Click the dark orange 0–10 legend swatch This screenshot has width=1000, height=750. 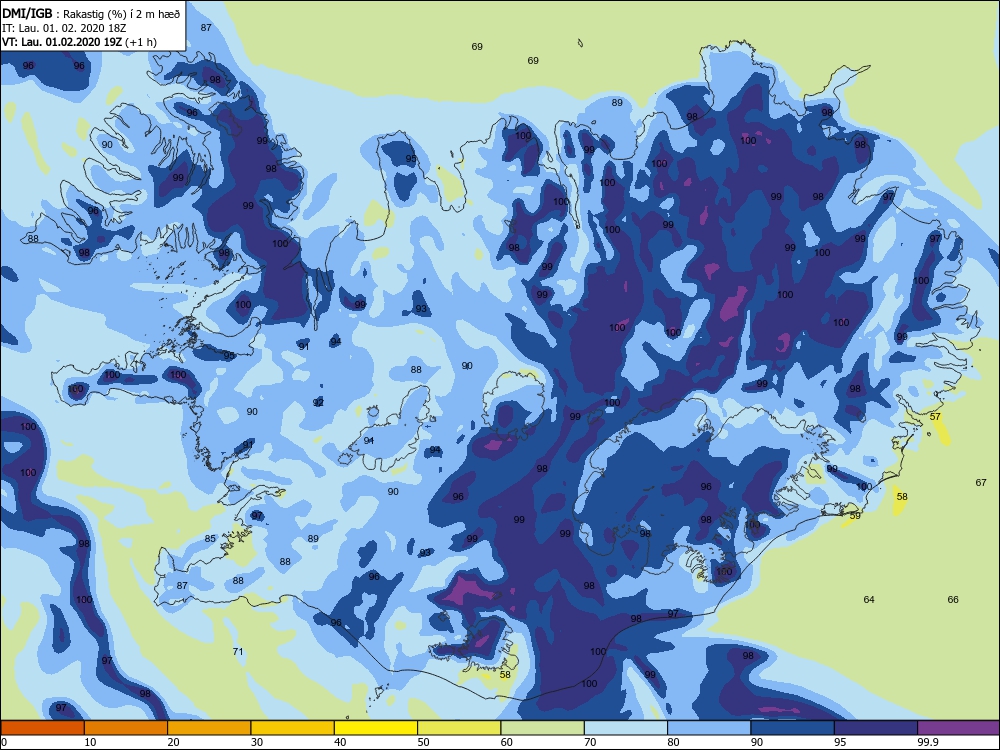point(42,728)
